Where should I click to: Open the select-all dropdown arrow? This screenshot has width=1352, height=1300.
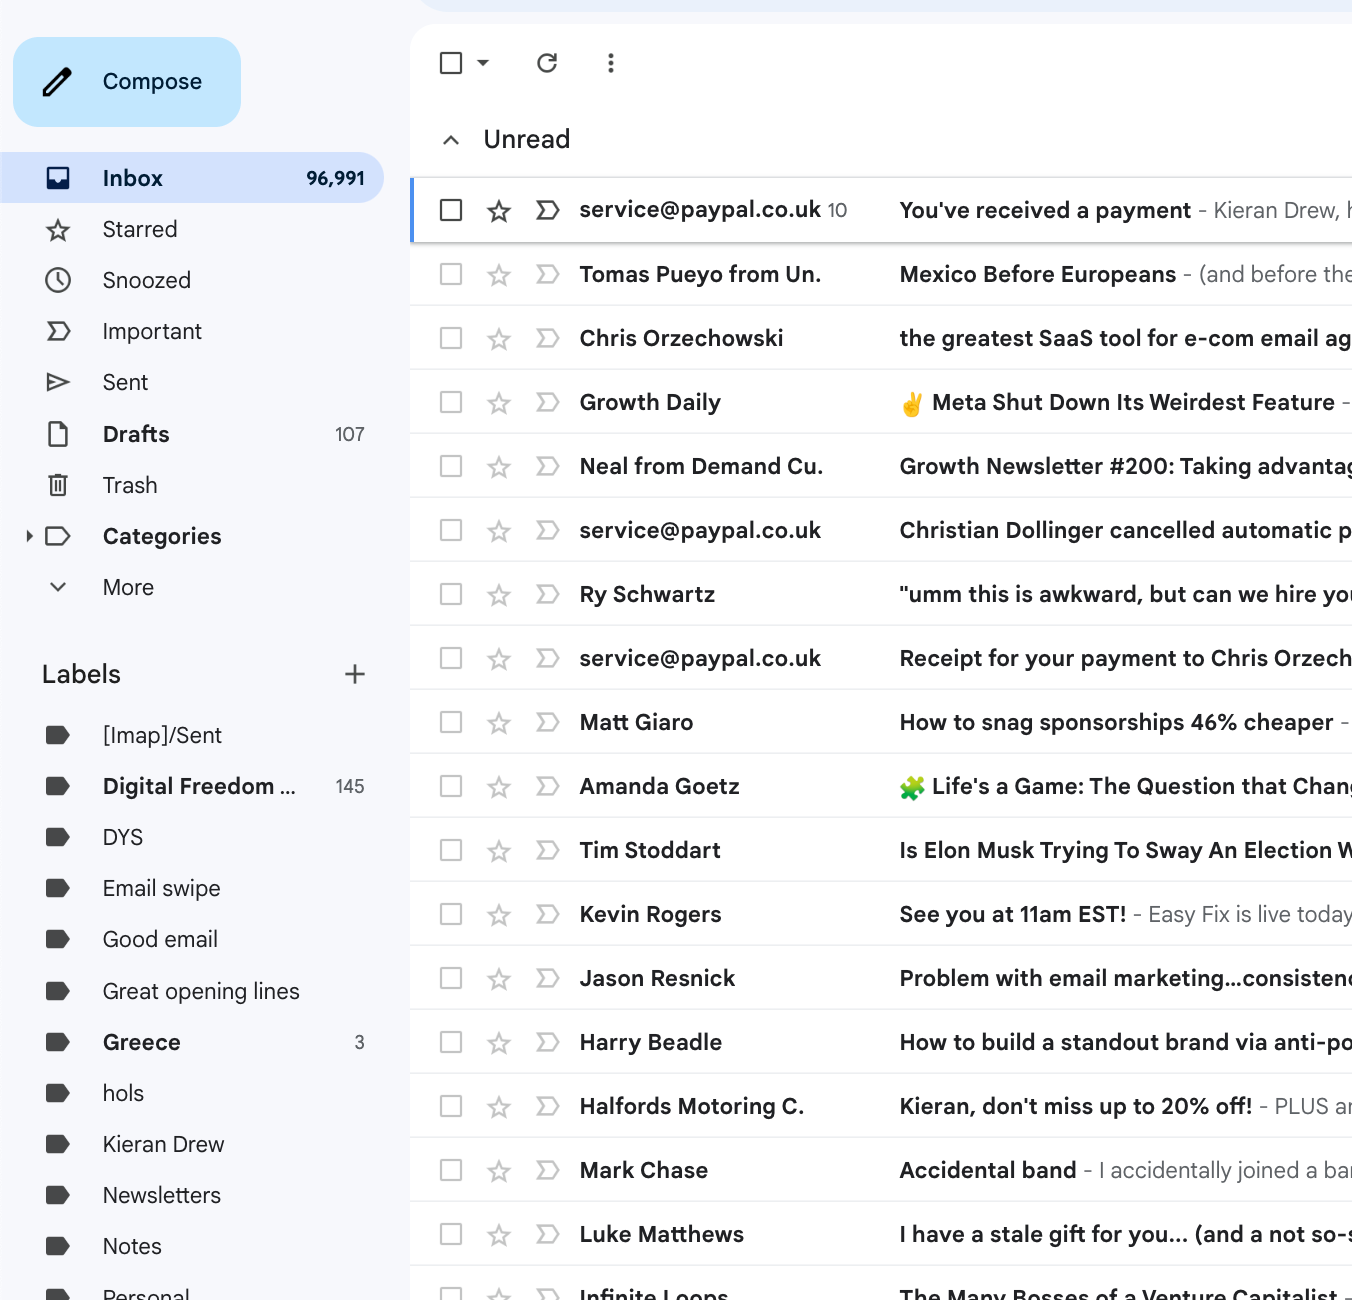tap(483, 63)
